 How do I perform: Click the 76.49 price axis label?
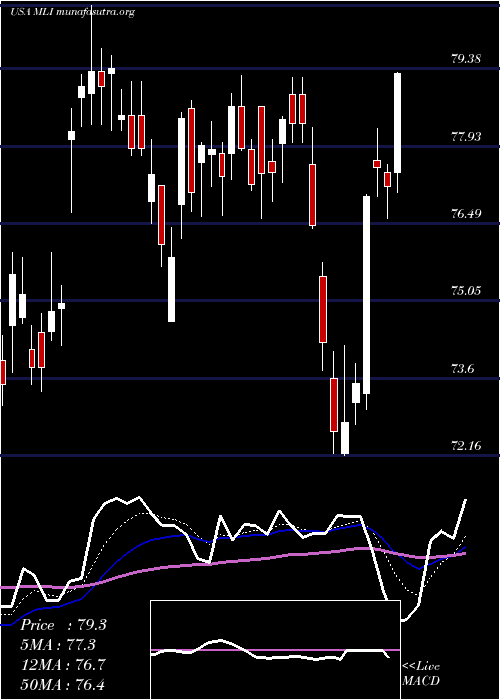pyautogui.click(x=466, y=213)
